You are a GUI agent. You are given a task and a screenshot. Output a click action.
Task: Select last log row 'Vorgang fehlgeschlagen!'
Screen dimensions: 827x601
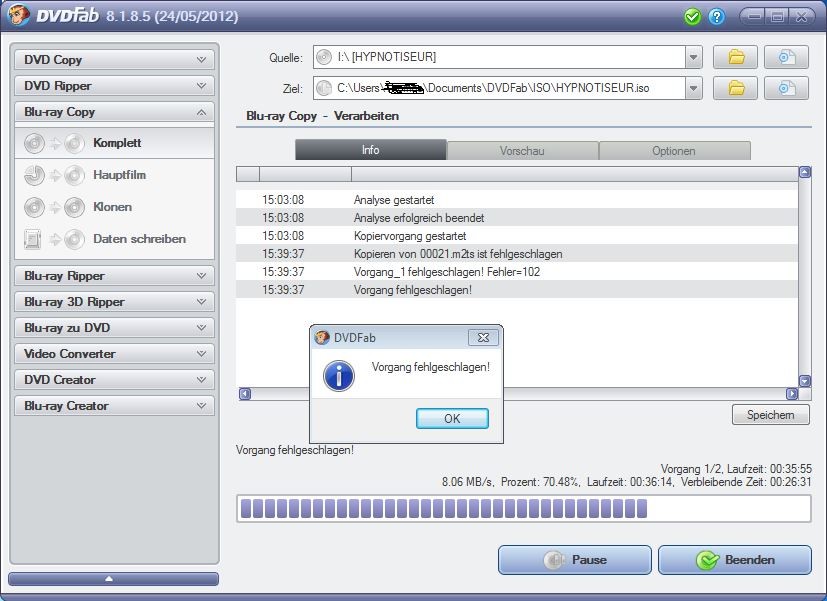pos(517,289)
